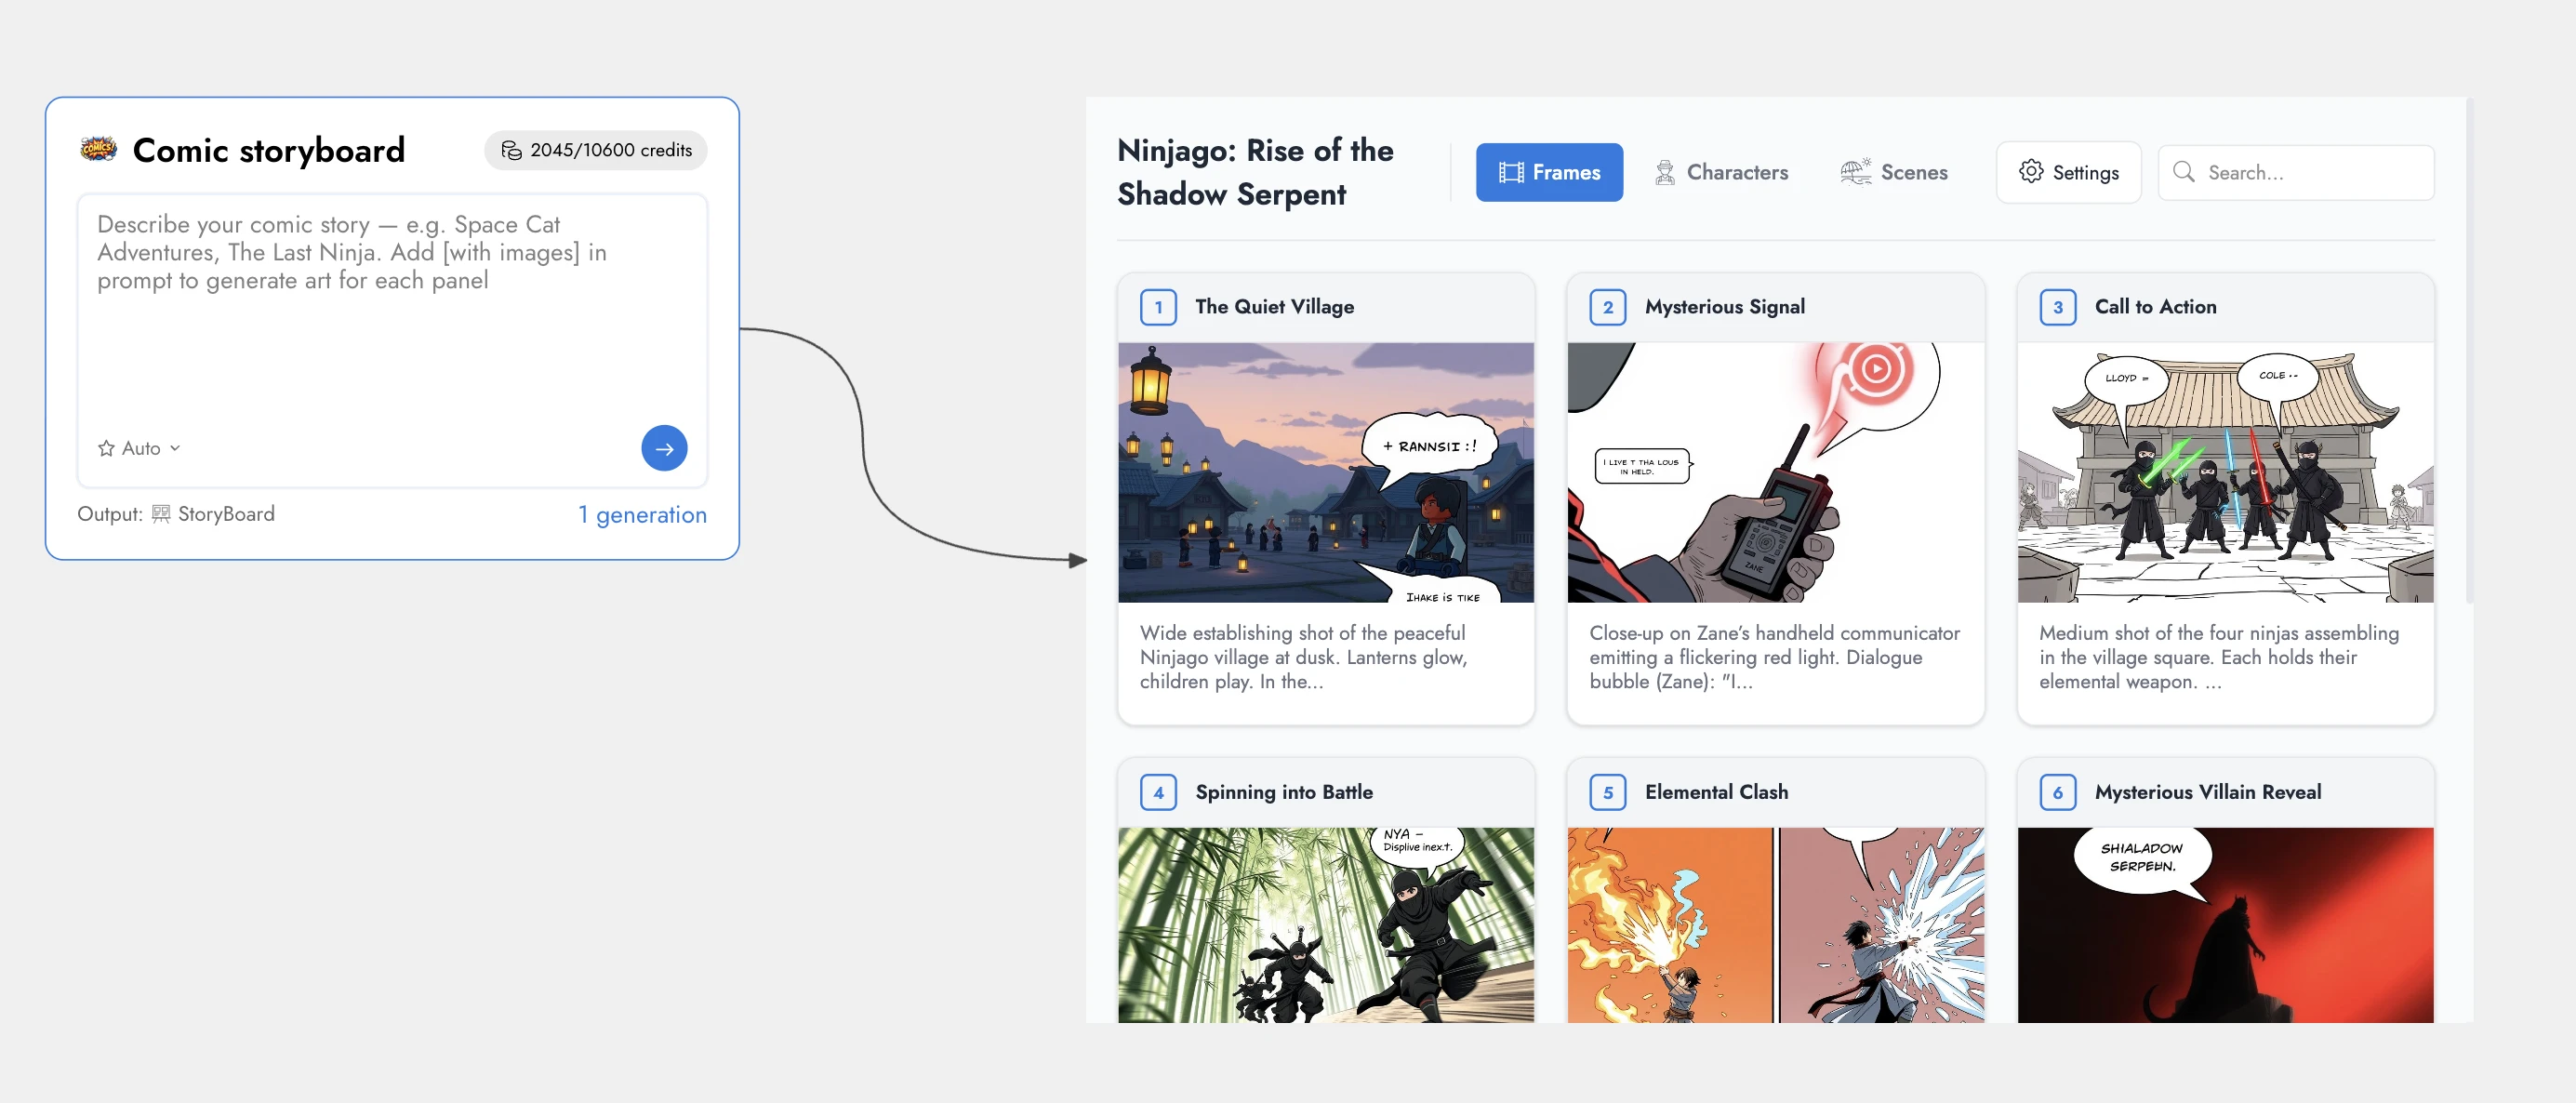
Task: Click frame number 1 badge
Action: coord(1158,307)
